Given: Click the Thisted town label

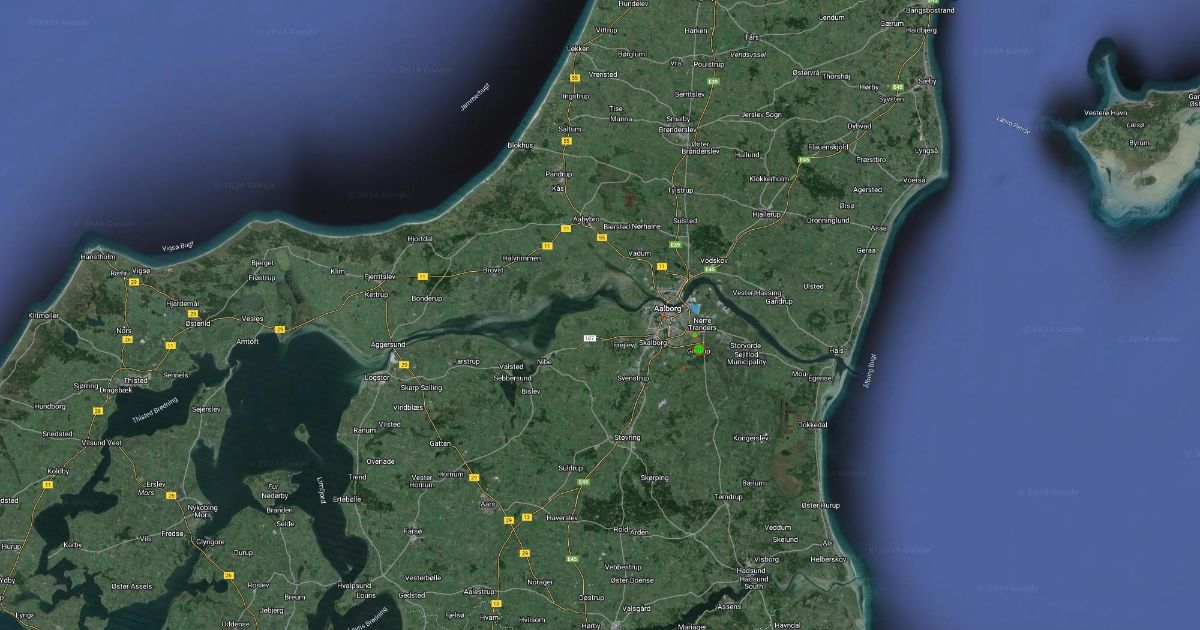Looking at the screenshot, I should point(135,380).
